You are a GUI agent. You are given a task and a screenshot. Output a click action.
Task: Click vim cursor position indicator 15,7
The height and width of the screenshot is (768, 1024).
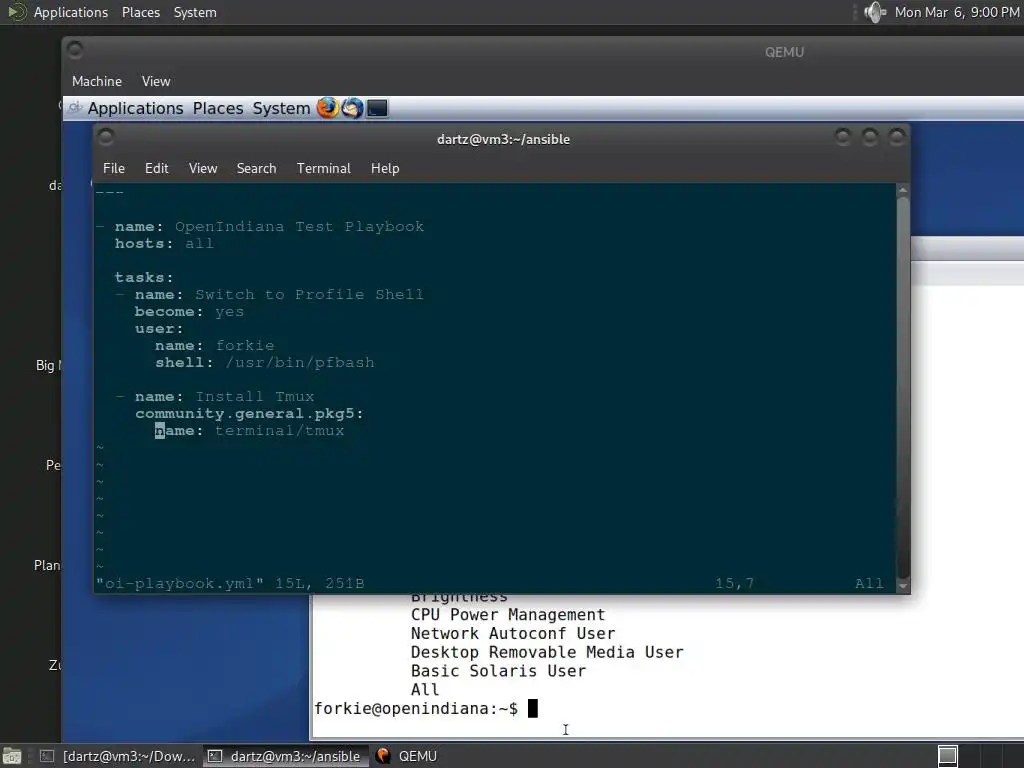click(x=734, y=583)
